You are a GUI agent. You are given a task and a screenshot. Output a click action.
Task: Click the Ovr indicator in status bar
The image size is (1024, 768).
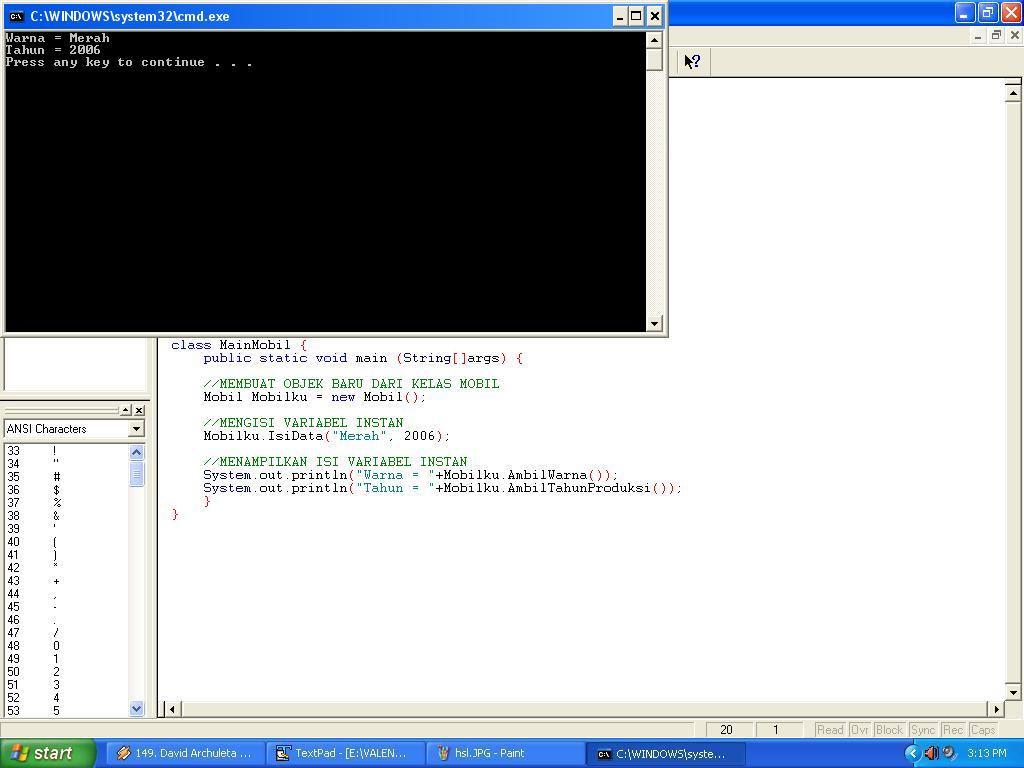(860, 730)
